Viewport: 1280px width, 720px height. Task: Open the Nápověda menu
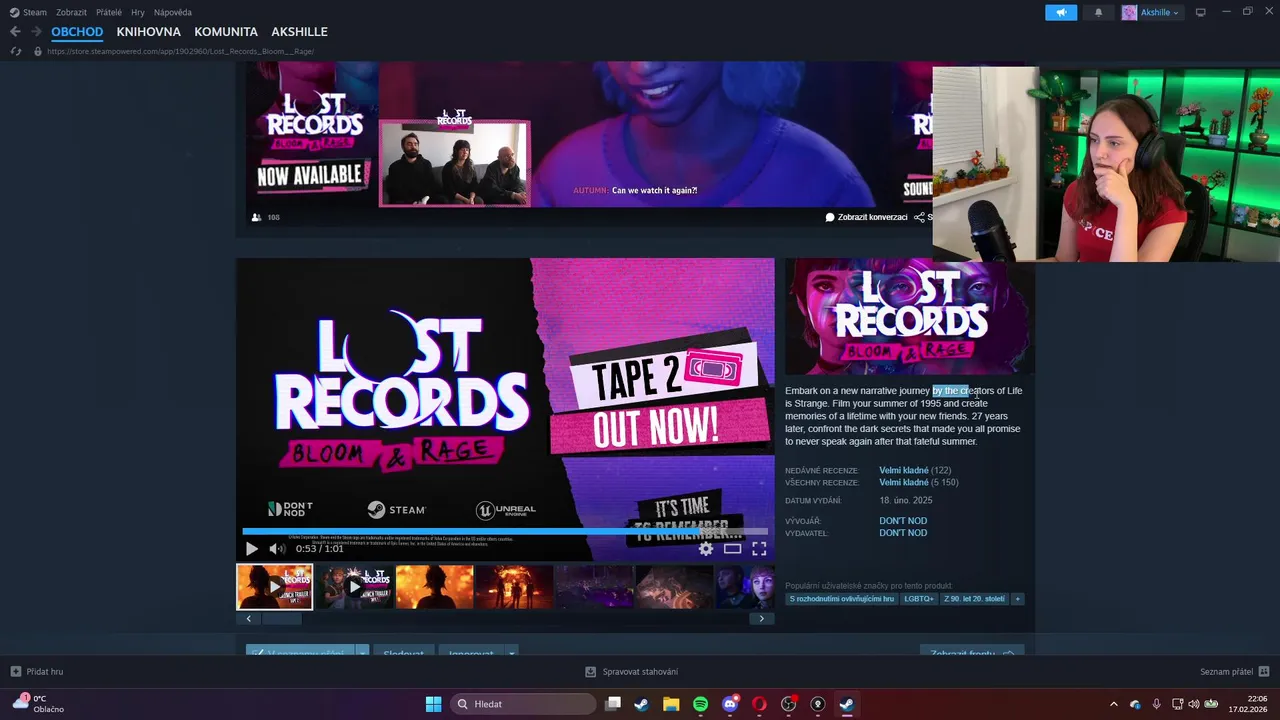[173, 12]
